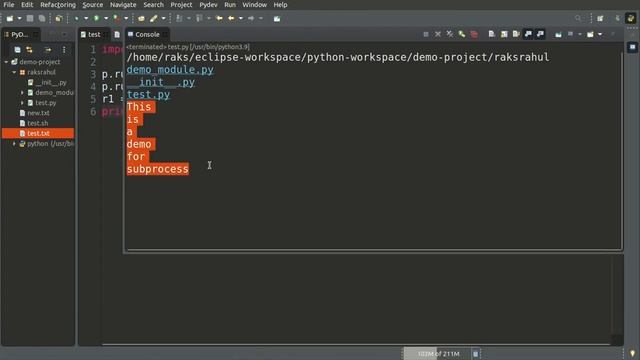Click the Last Edit Location arrow icon
Image resolution: width=640 pixels, height=360 pixels.
(x=219, y=18)
